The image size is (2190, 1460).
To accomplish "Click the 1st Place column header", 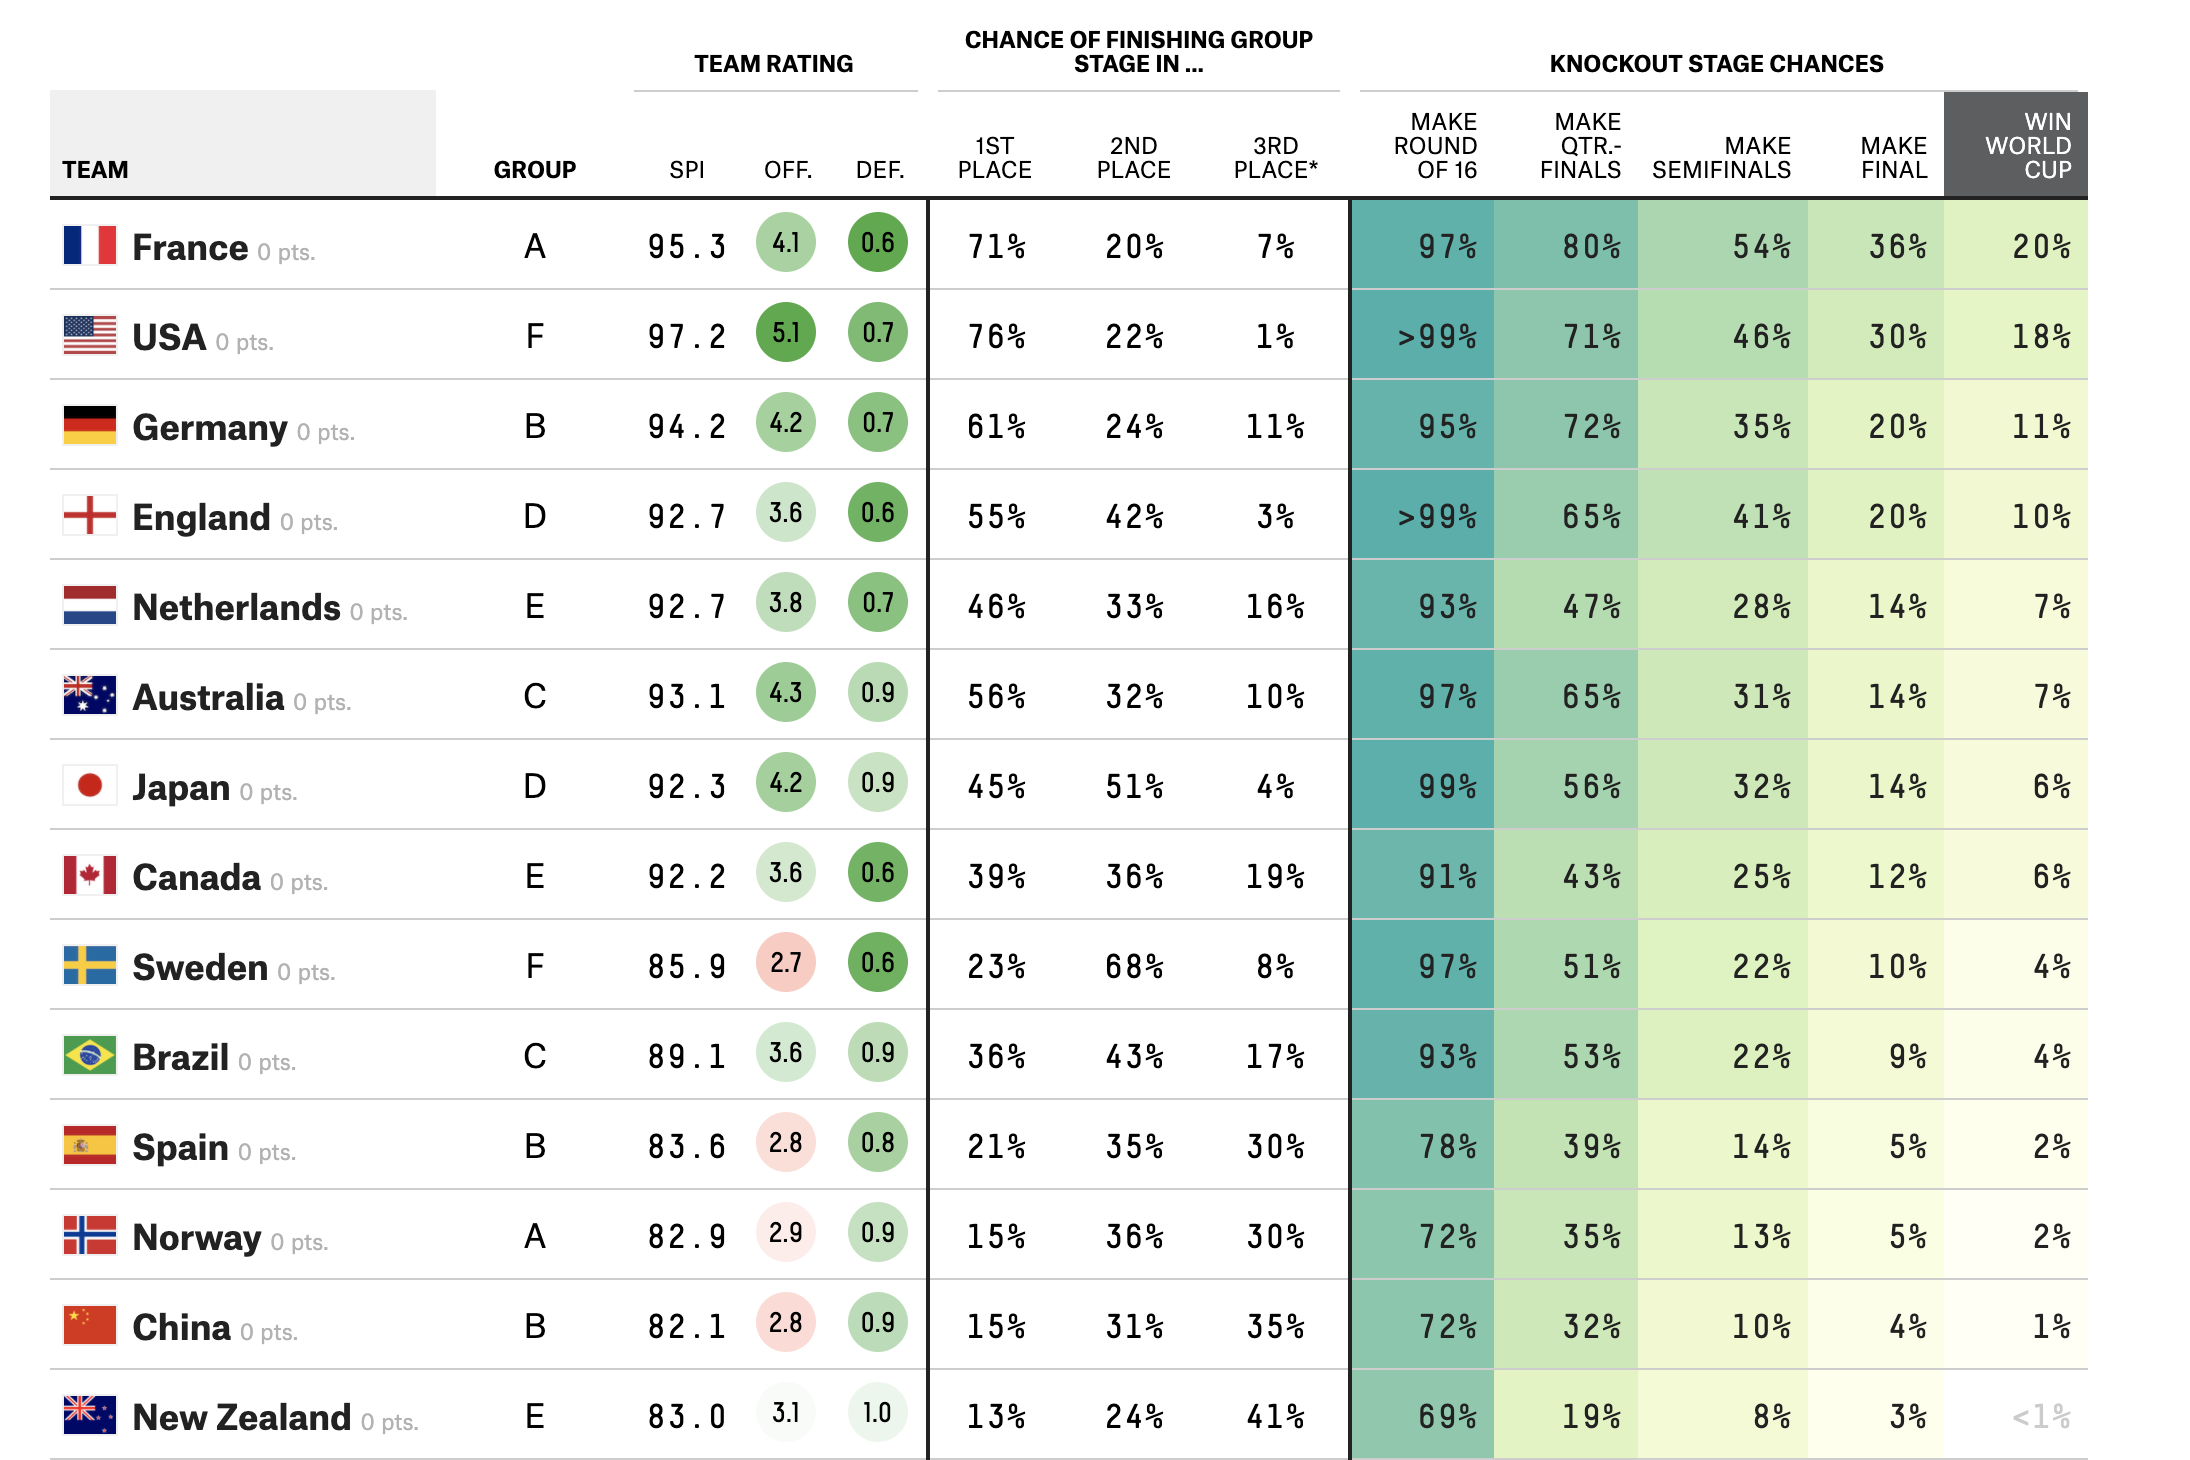I will [994, 158].
